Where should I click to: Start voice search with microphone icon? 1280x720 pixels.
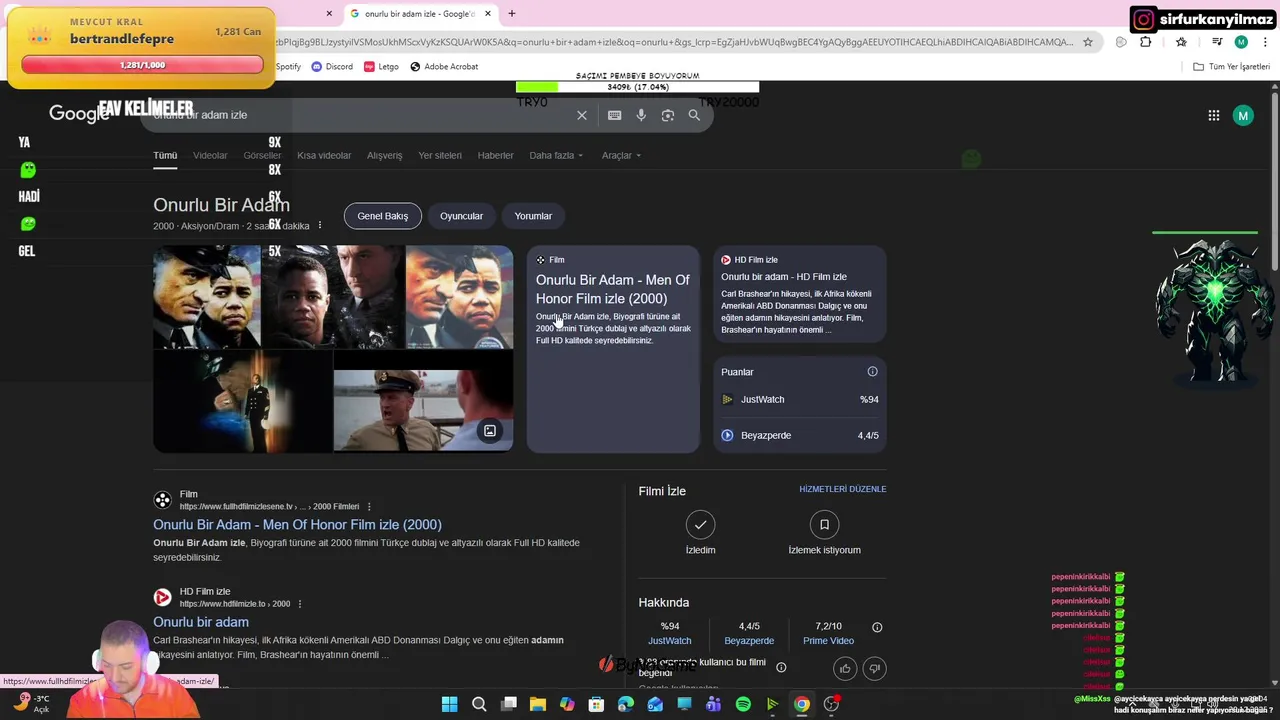click(641, 115)
